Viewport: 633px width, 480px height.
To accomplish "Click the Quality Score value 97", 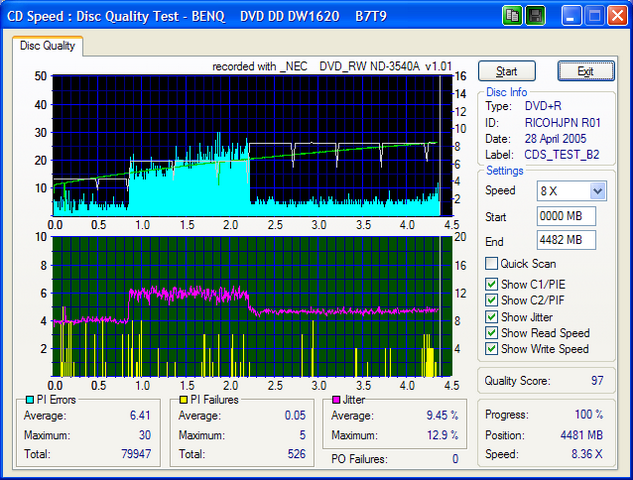I will 597,380.
